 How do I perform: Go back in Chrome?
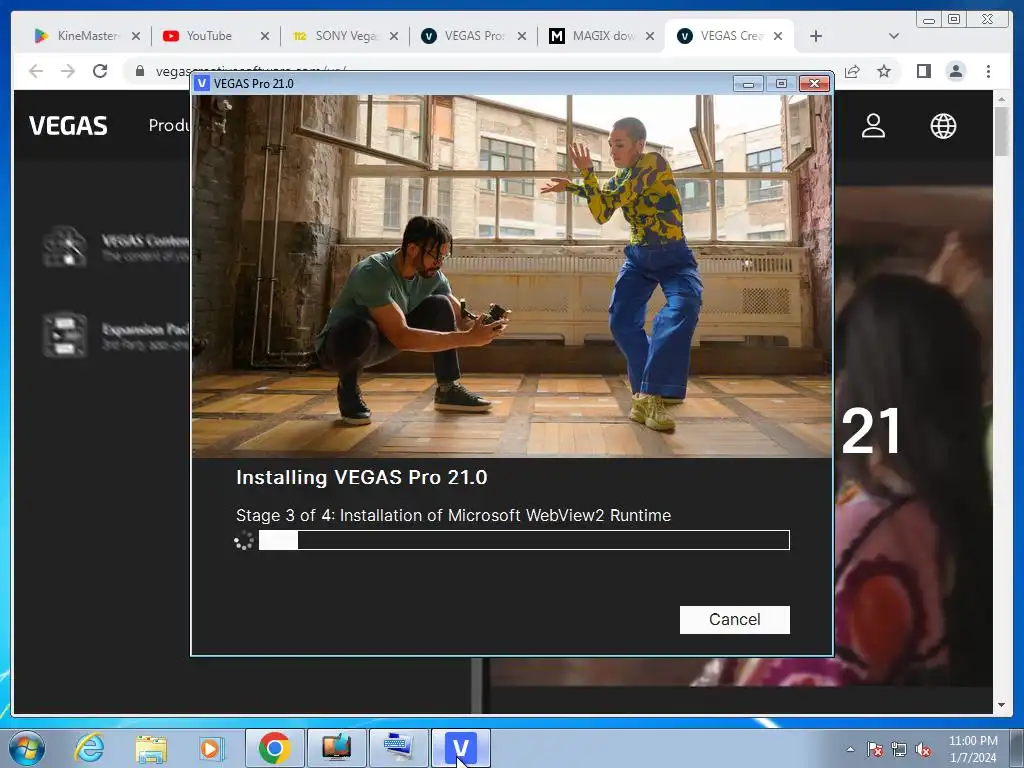pos(36,71)
